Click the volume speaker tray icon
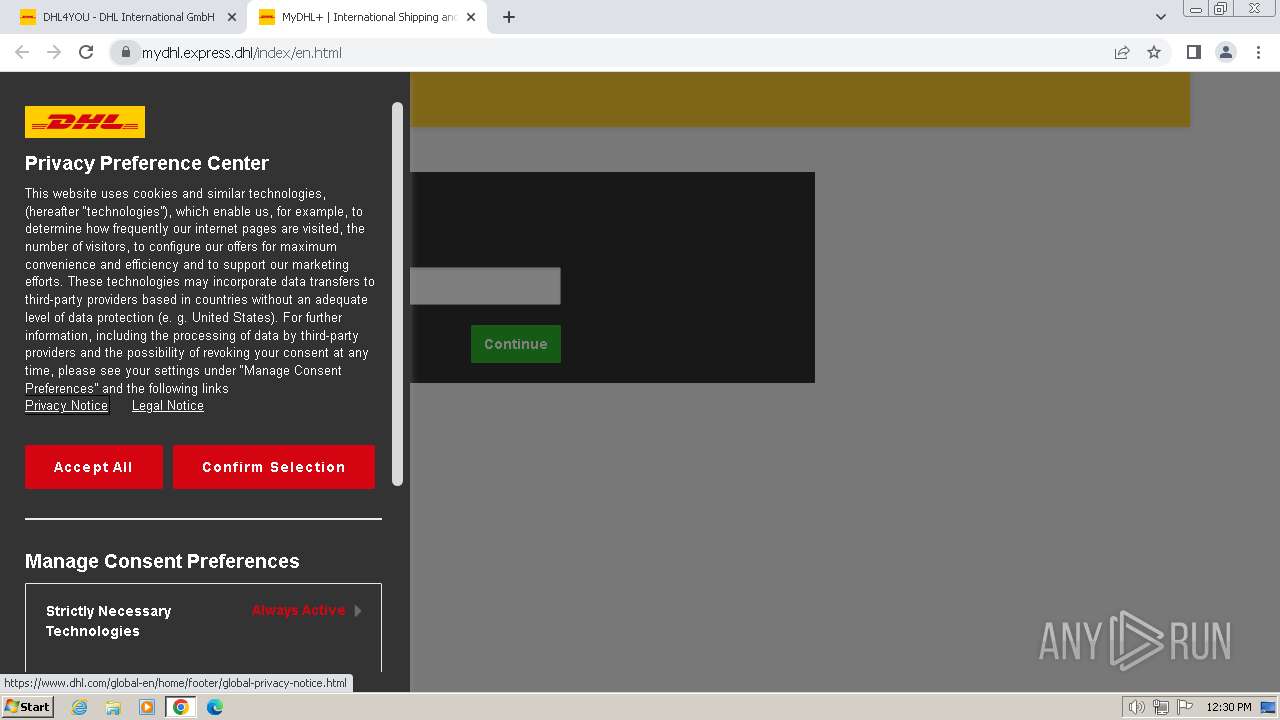The height and width of the screenshot is (720, 1280). [x=1137, y=707]
